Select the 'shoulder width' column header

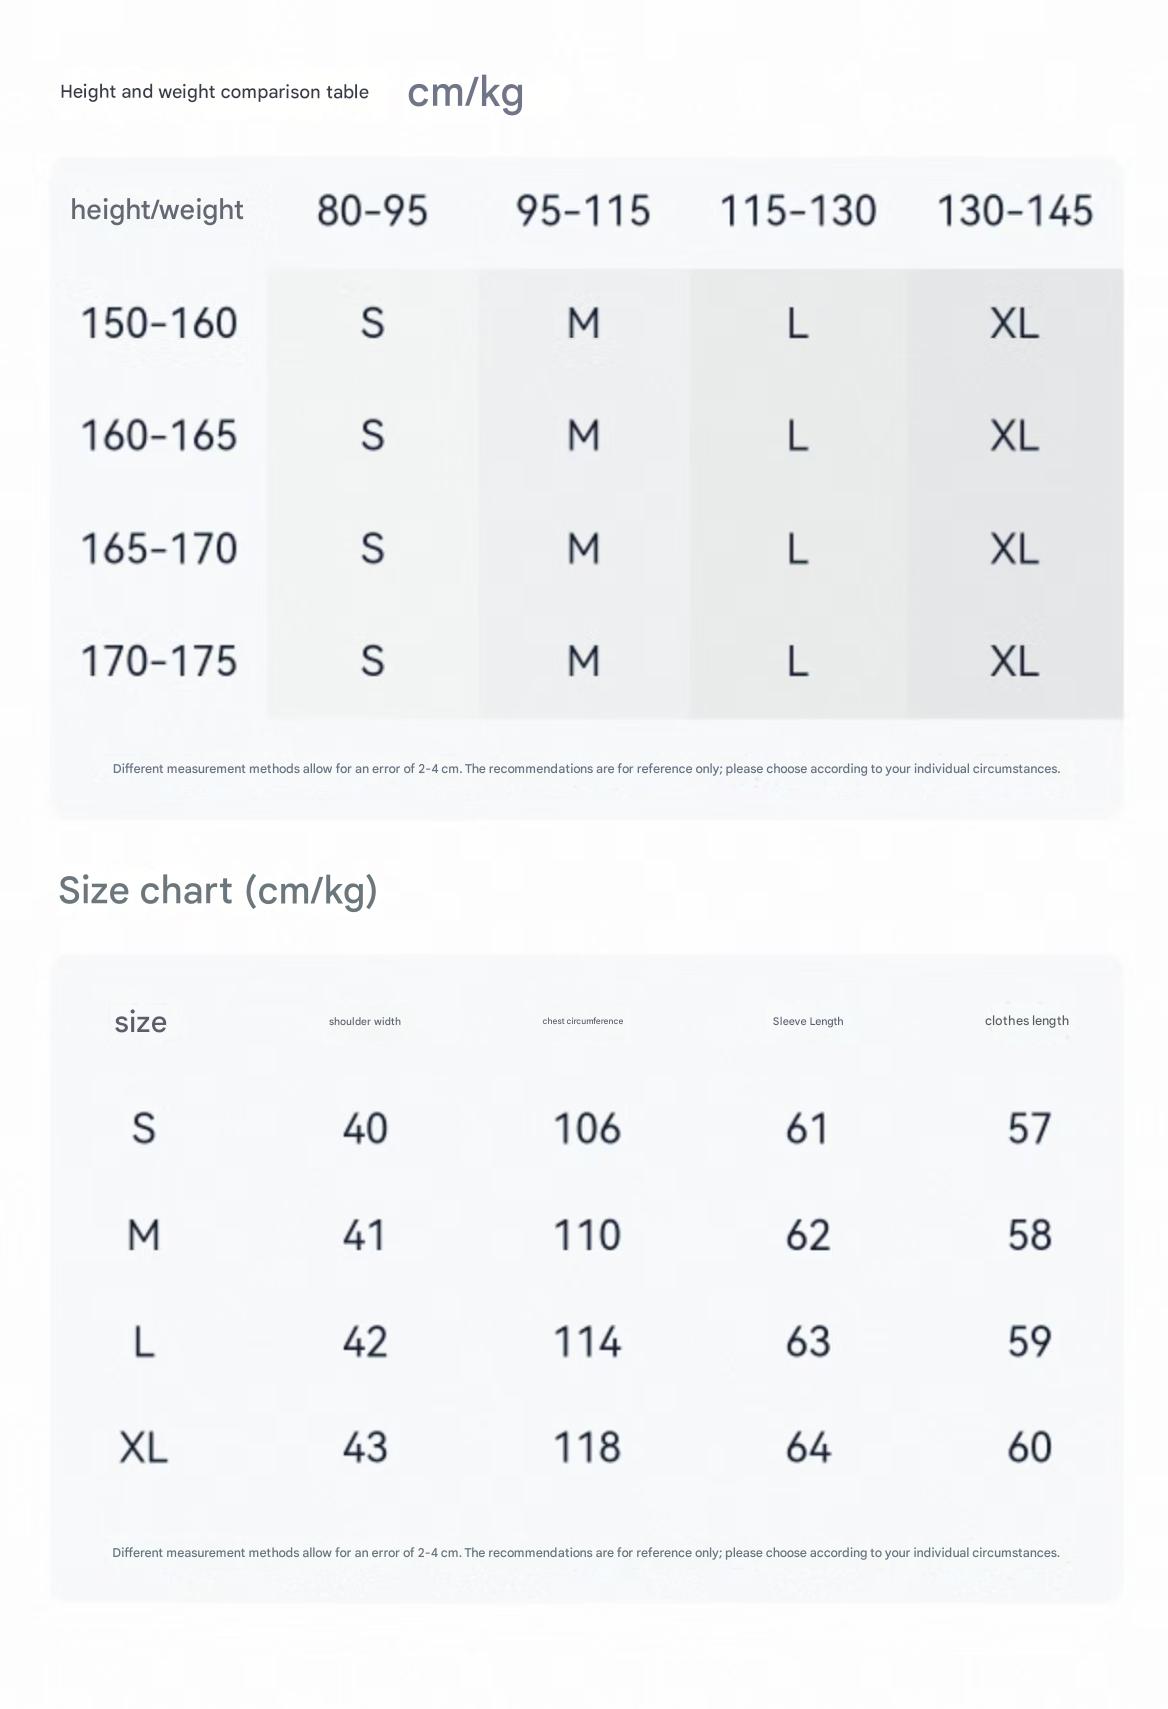point(365,1021)
